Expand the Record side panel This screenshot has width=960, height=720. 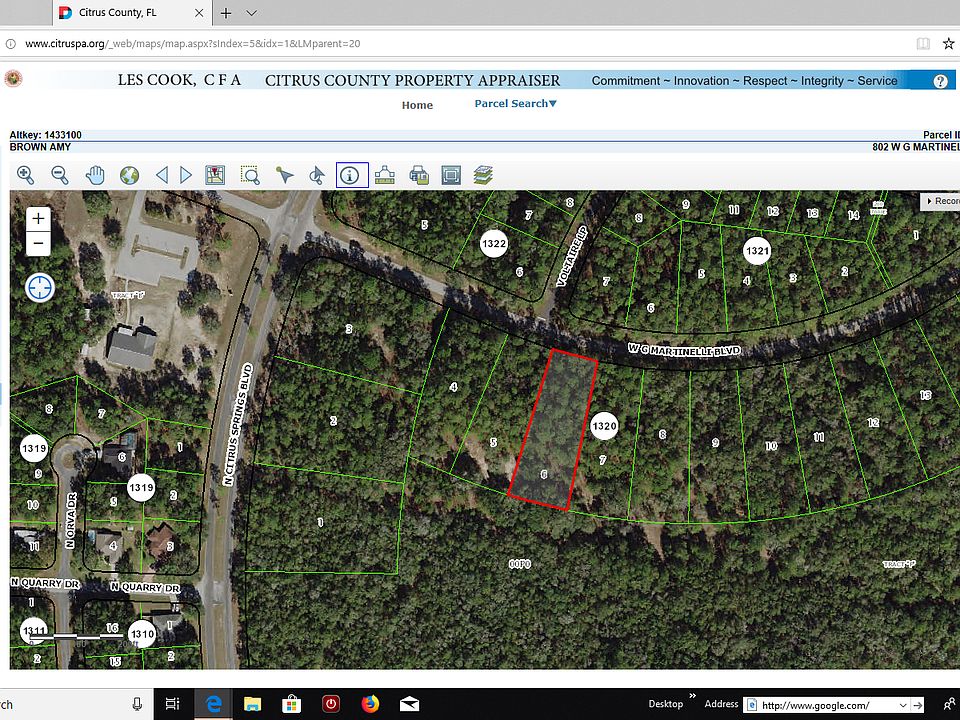[x=941, y=201]
